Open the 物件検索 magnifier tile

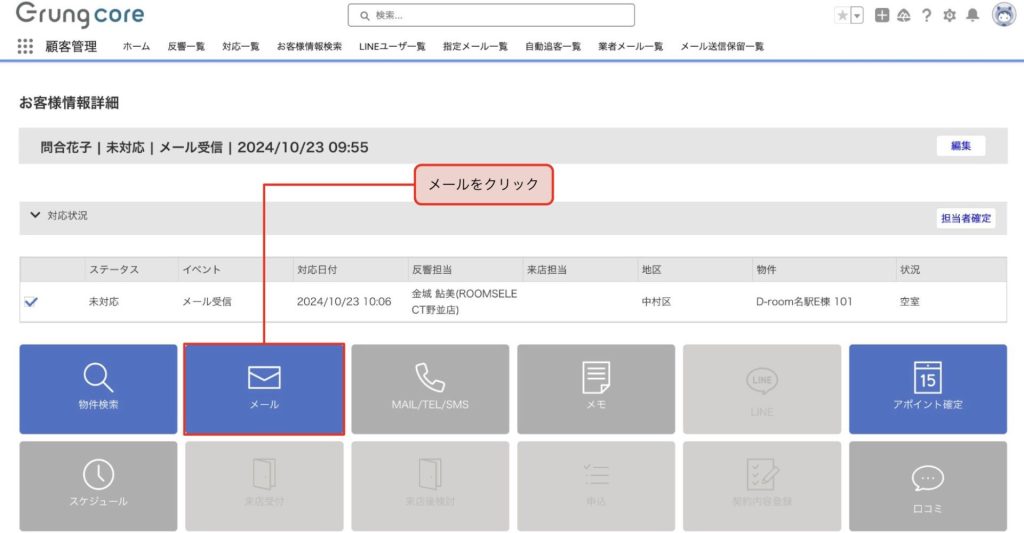[98, 388]
